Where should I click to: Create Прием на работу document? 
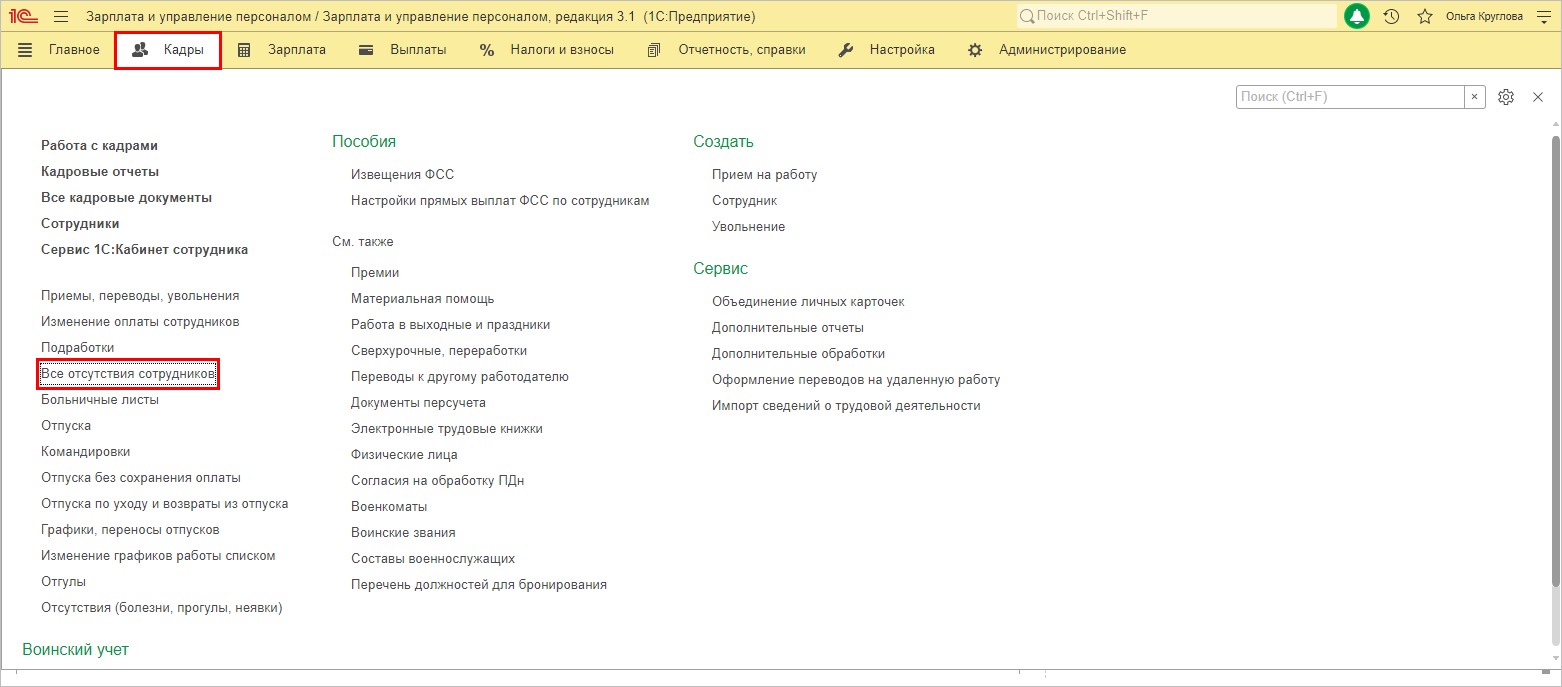point(764,175)
